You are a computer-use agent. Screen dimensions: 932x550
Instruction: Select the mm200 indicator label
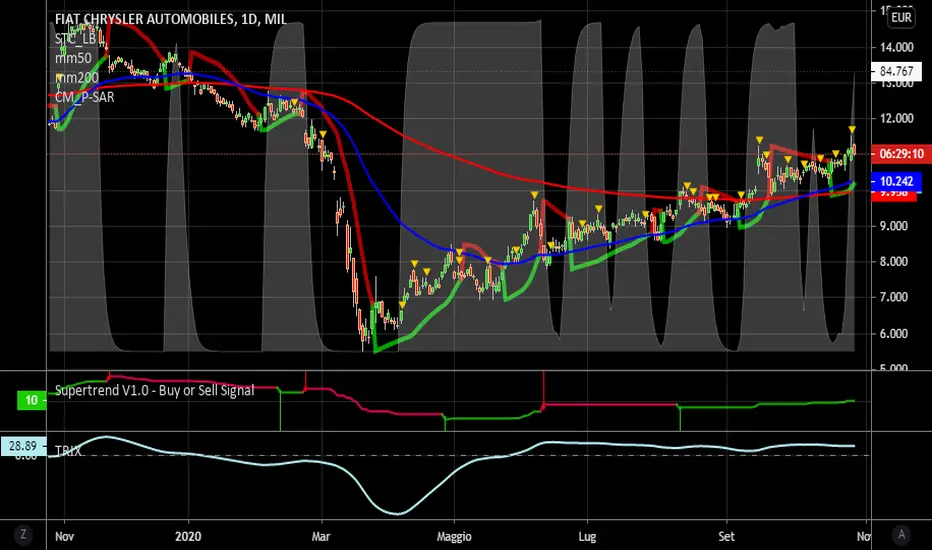coord(77,77)
